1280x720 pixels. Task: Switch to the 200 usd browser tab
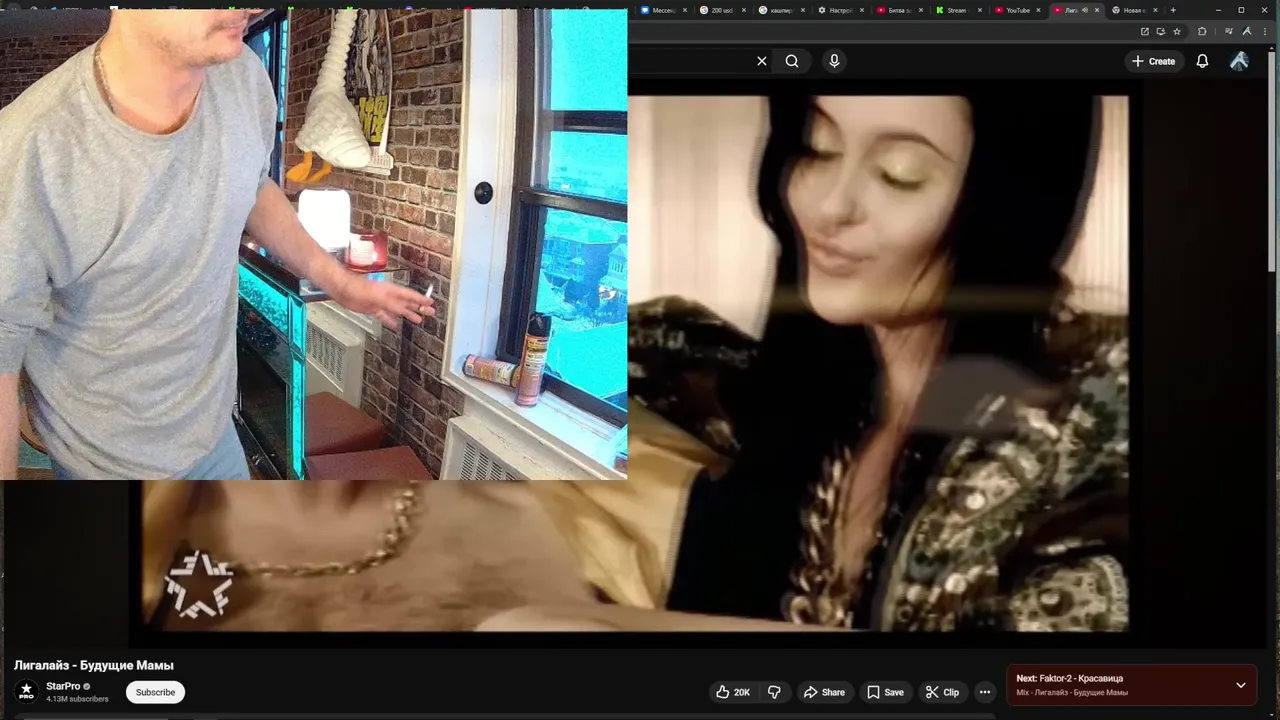722,10
